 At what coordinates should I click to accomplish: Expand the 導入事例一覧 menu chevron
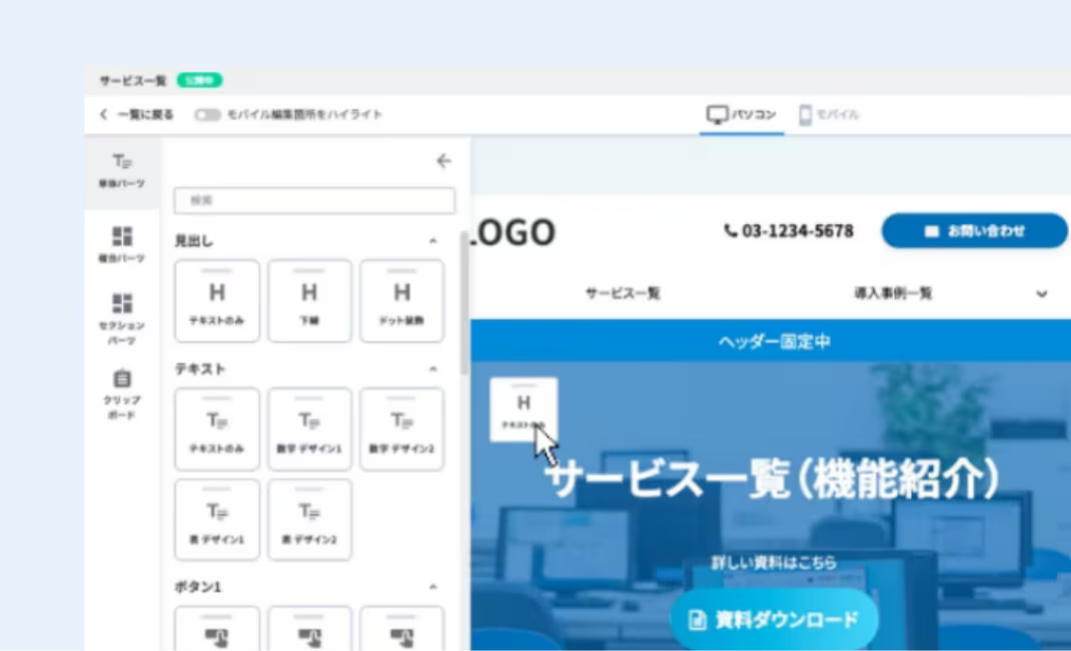tap(1041, 294)
